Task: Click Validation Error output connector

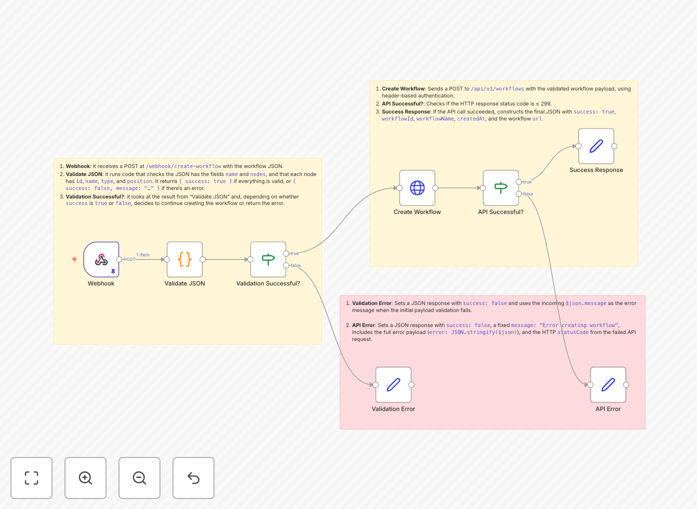Action: pyautogui.click(x=412, y=385)
